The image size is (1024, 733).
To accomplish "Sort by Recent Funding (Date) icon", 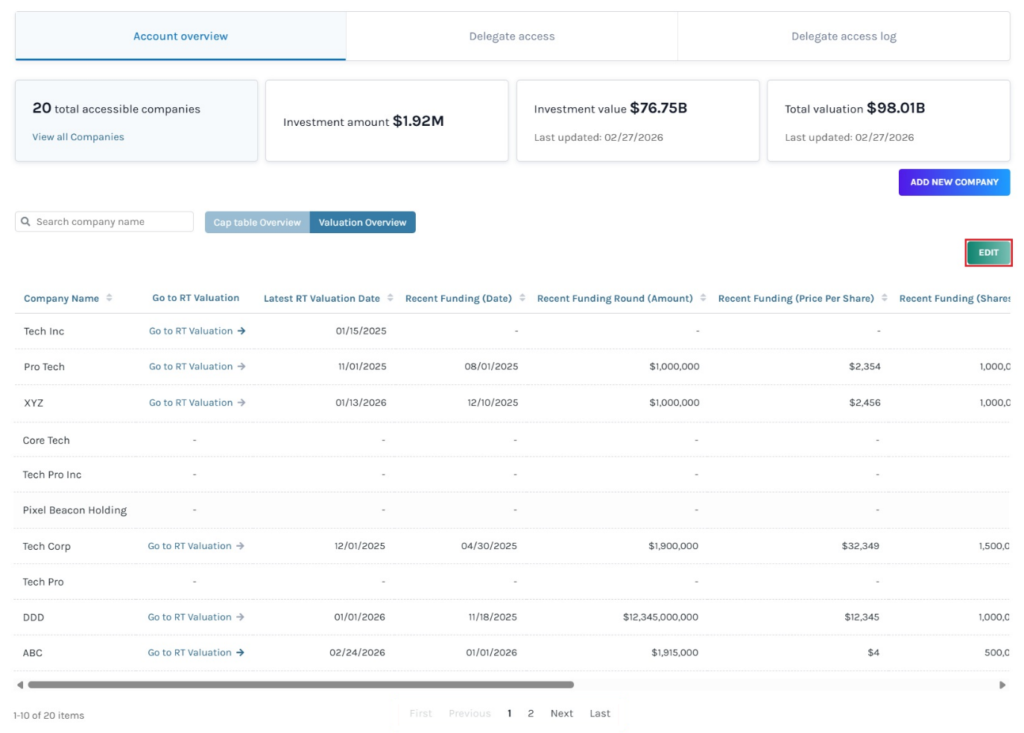I will pos(522,298).
